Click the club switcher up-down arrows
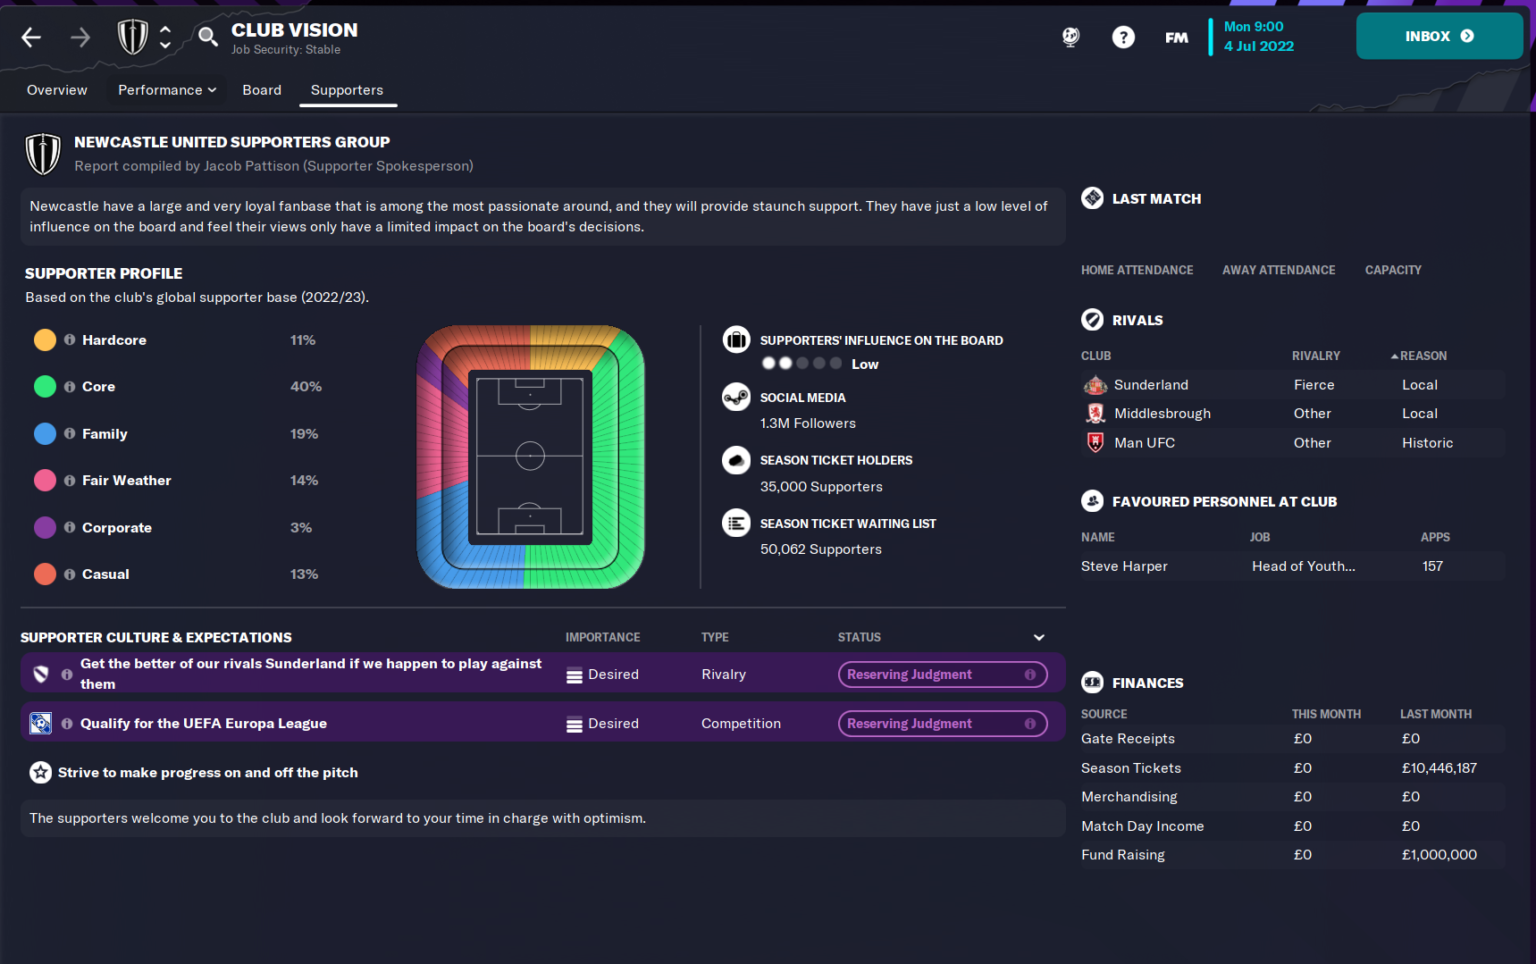Viewport: 1536px width, 964px height. click(166, 36)
